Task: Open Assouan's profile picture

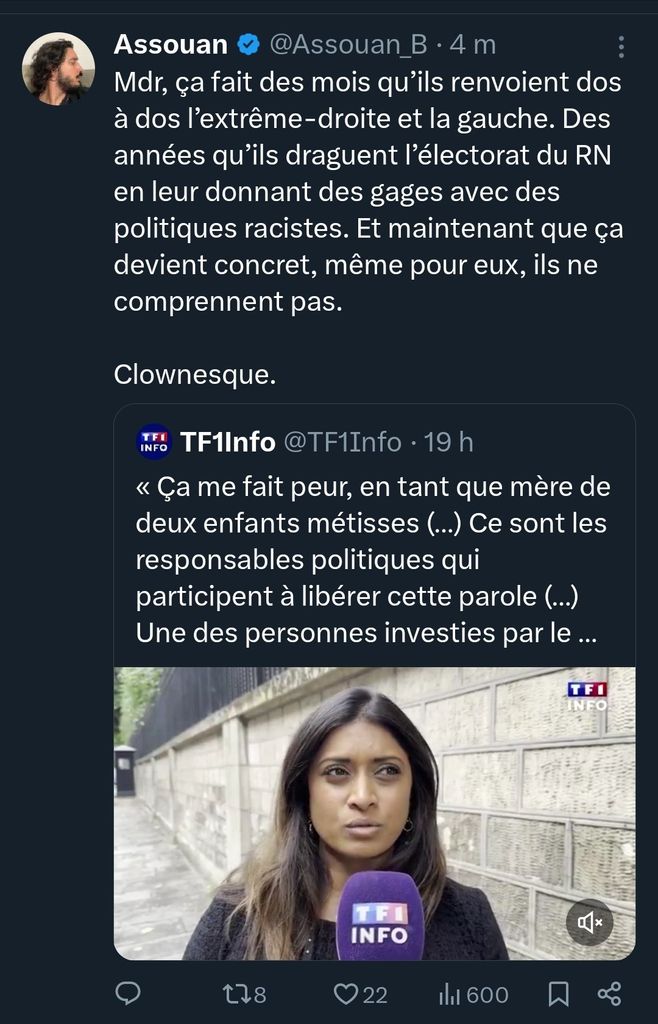Action: pyautogui.click(x=59, y=69)
